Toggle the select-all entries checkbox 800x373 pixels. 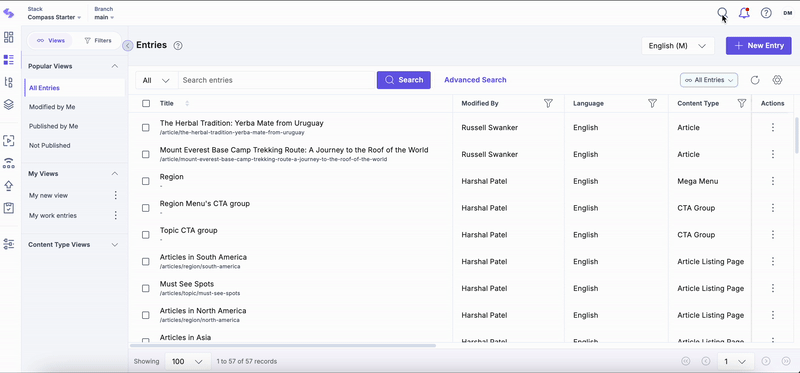click(x=146, y=104)
